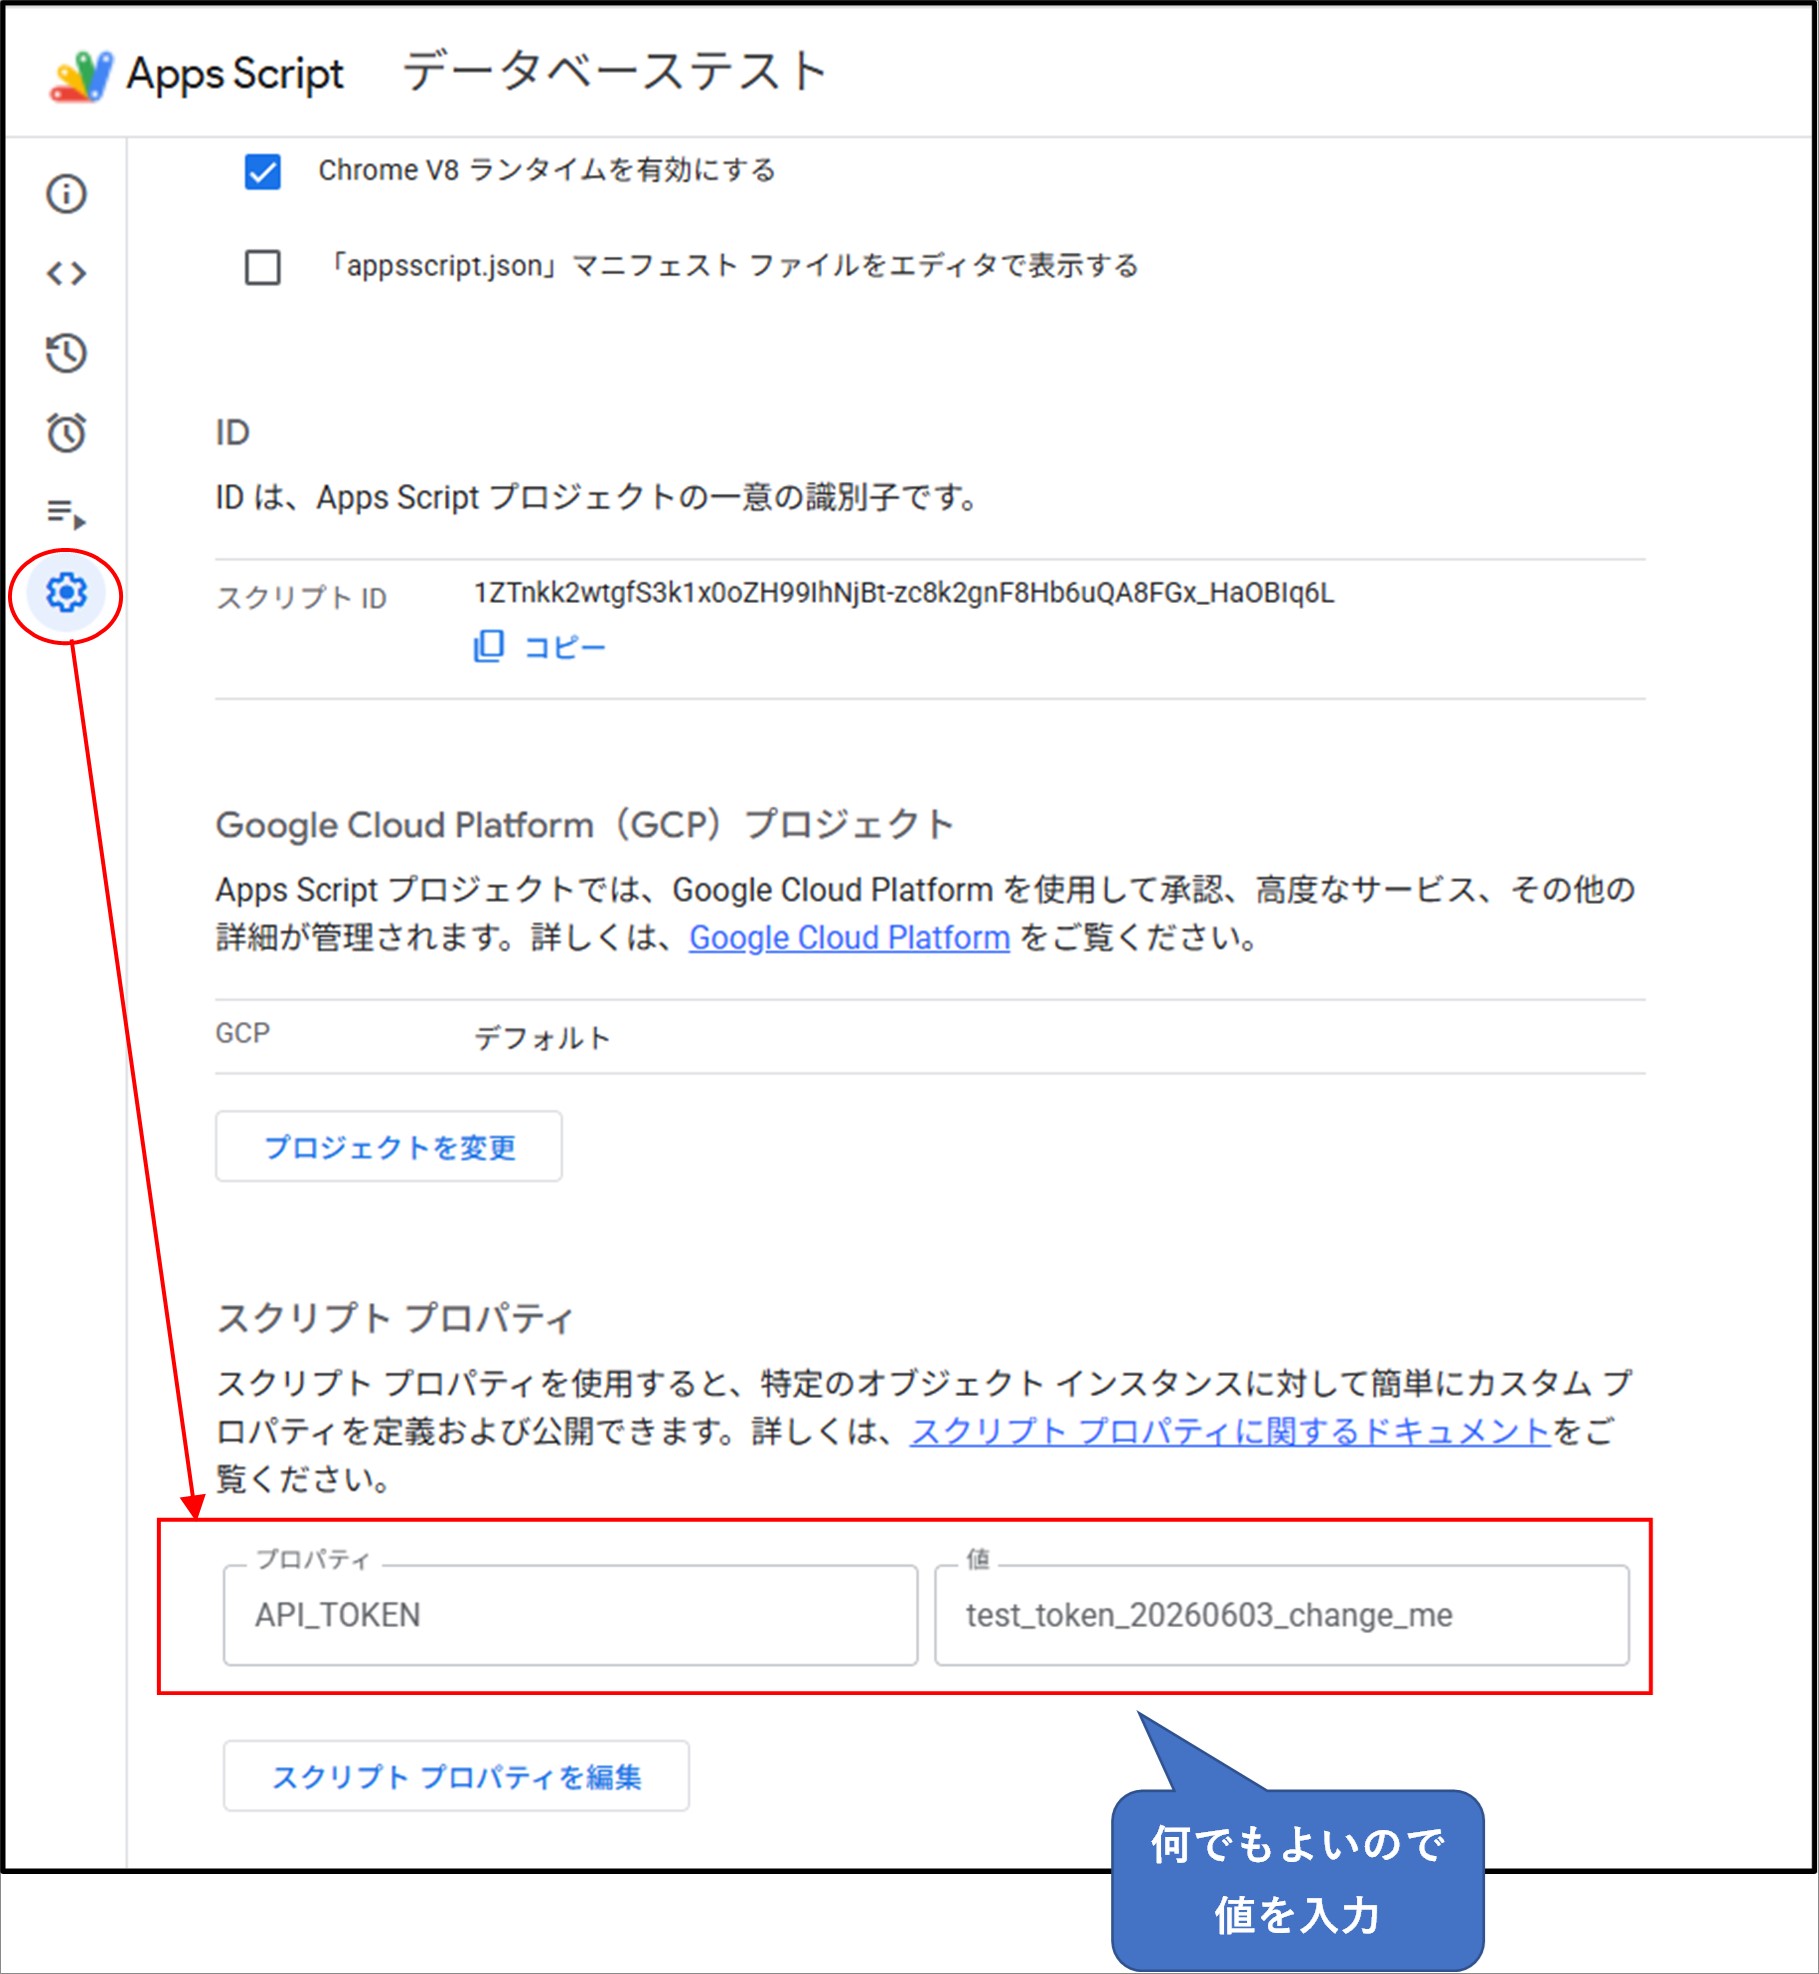
Task: Select the script ID string text
Action: pos(904,593)
